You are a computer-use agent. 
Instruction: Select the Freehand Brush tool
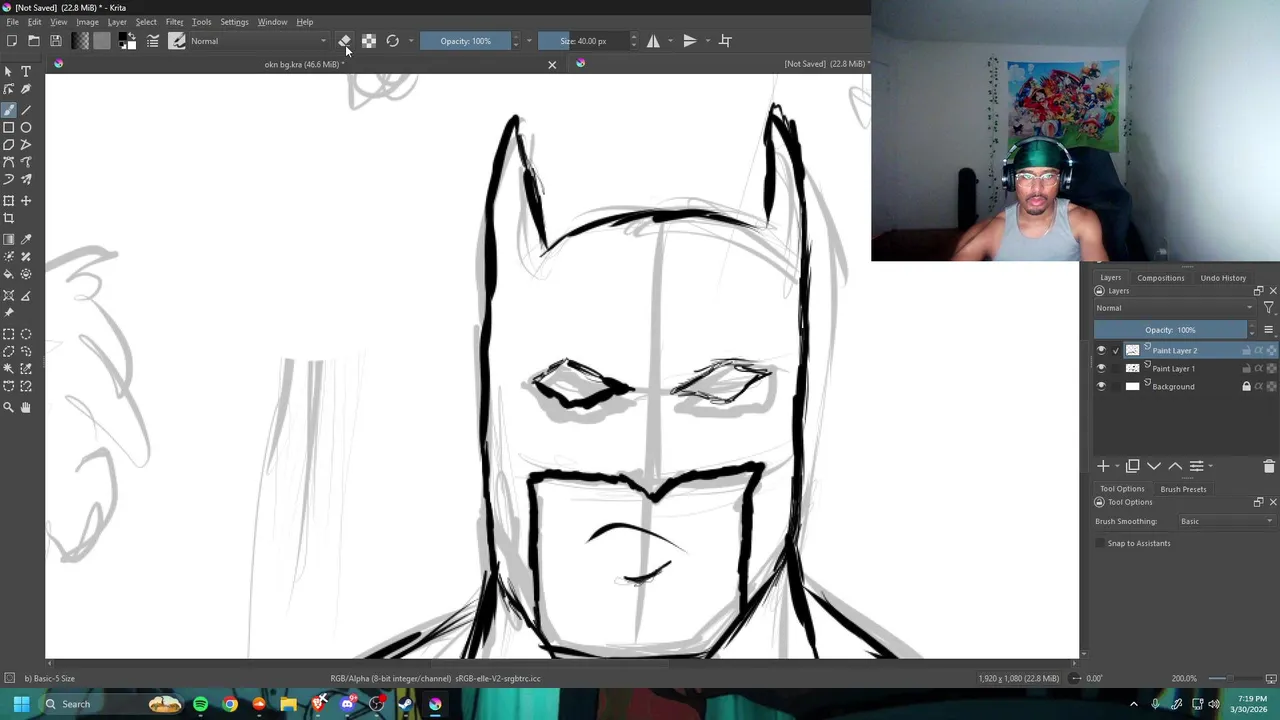(9, 110)
